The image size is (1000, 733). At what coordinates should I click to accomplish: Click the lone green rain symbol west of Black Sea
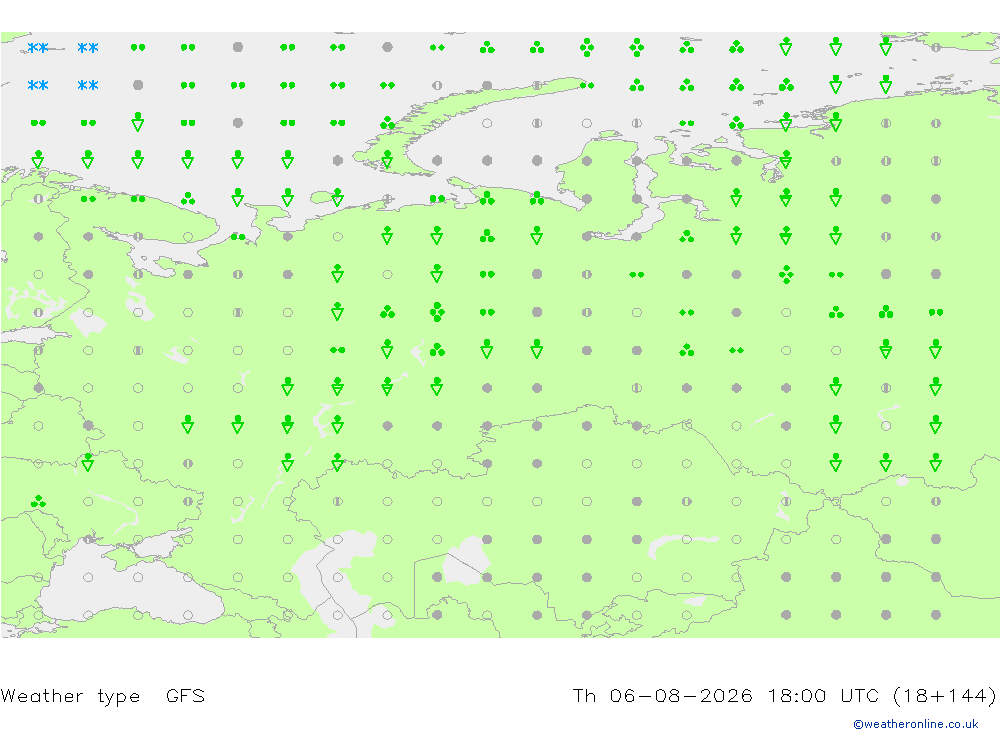coord(38,501)
